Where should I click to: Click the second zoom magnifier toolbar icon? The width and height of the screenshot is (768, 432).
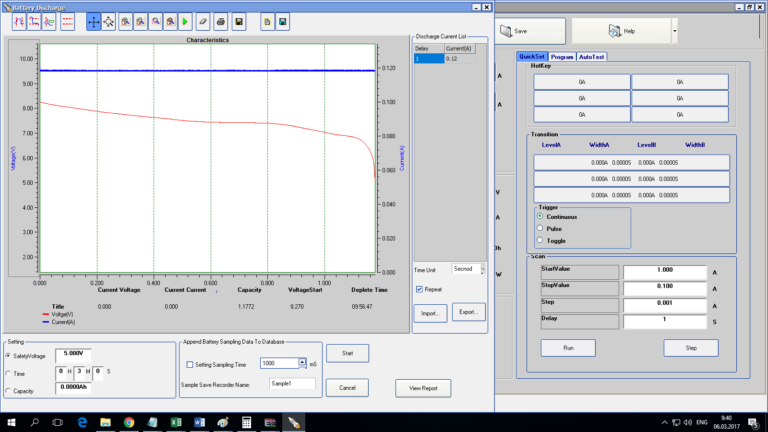[141, 22]
